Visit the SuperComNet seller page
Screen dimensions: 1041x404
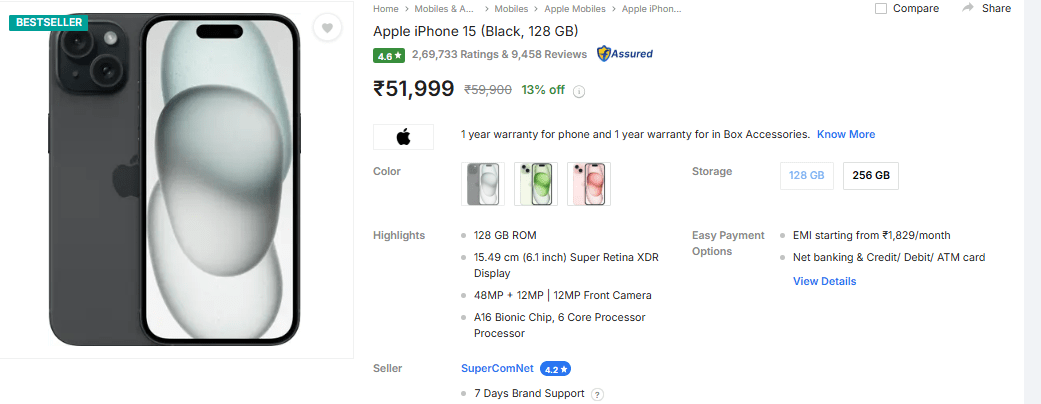tap(497, 368)
